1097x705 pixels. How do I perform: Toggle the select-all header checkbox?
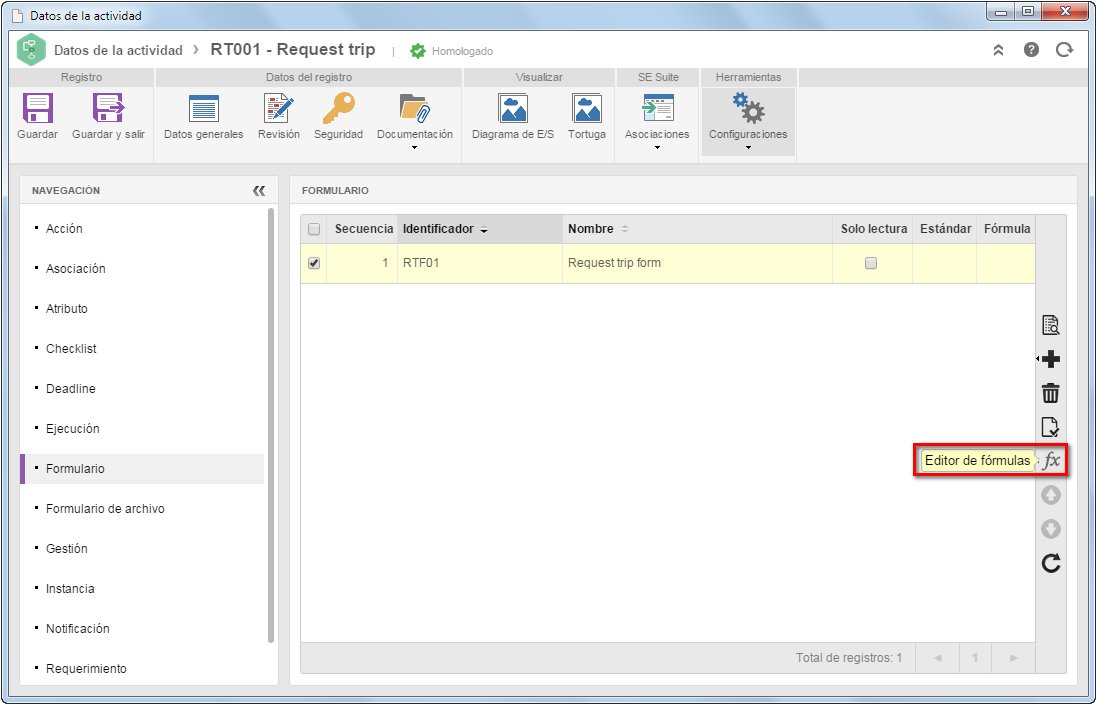[314, 229]
